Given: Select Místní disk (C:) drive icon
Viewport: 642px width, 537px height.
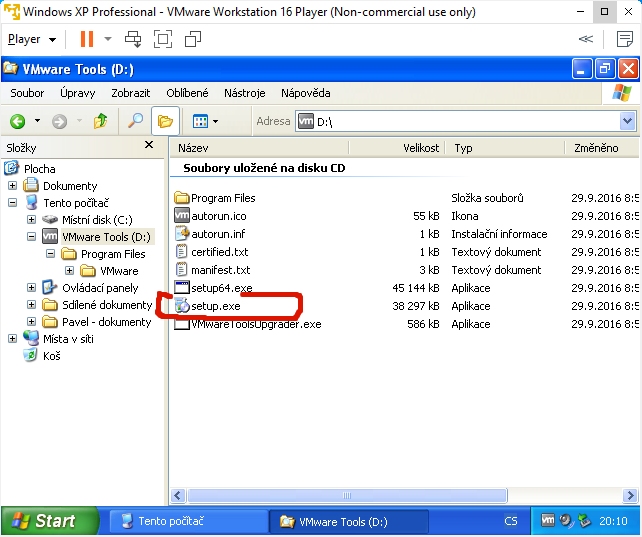Looking at the screenshot, I should click(50, 219).
